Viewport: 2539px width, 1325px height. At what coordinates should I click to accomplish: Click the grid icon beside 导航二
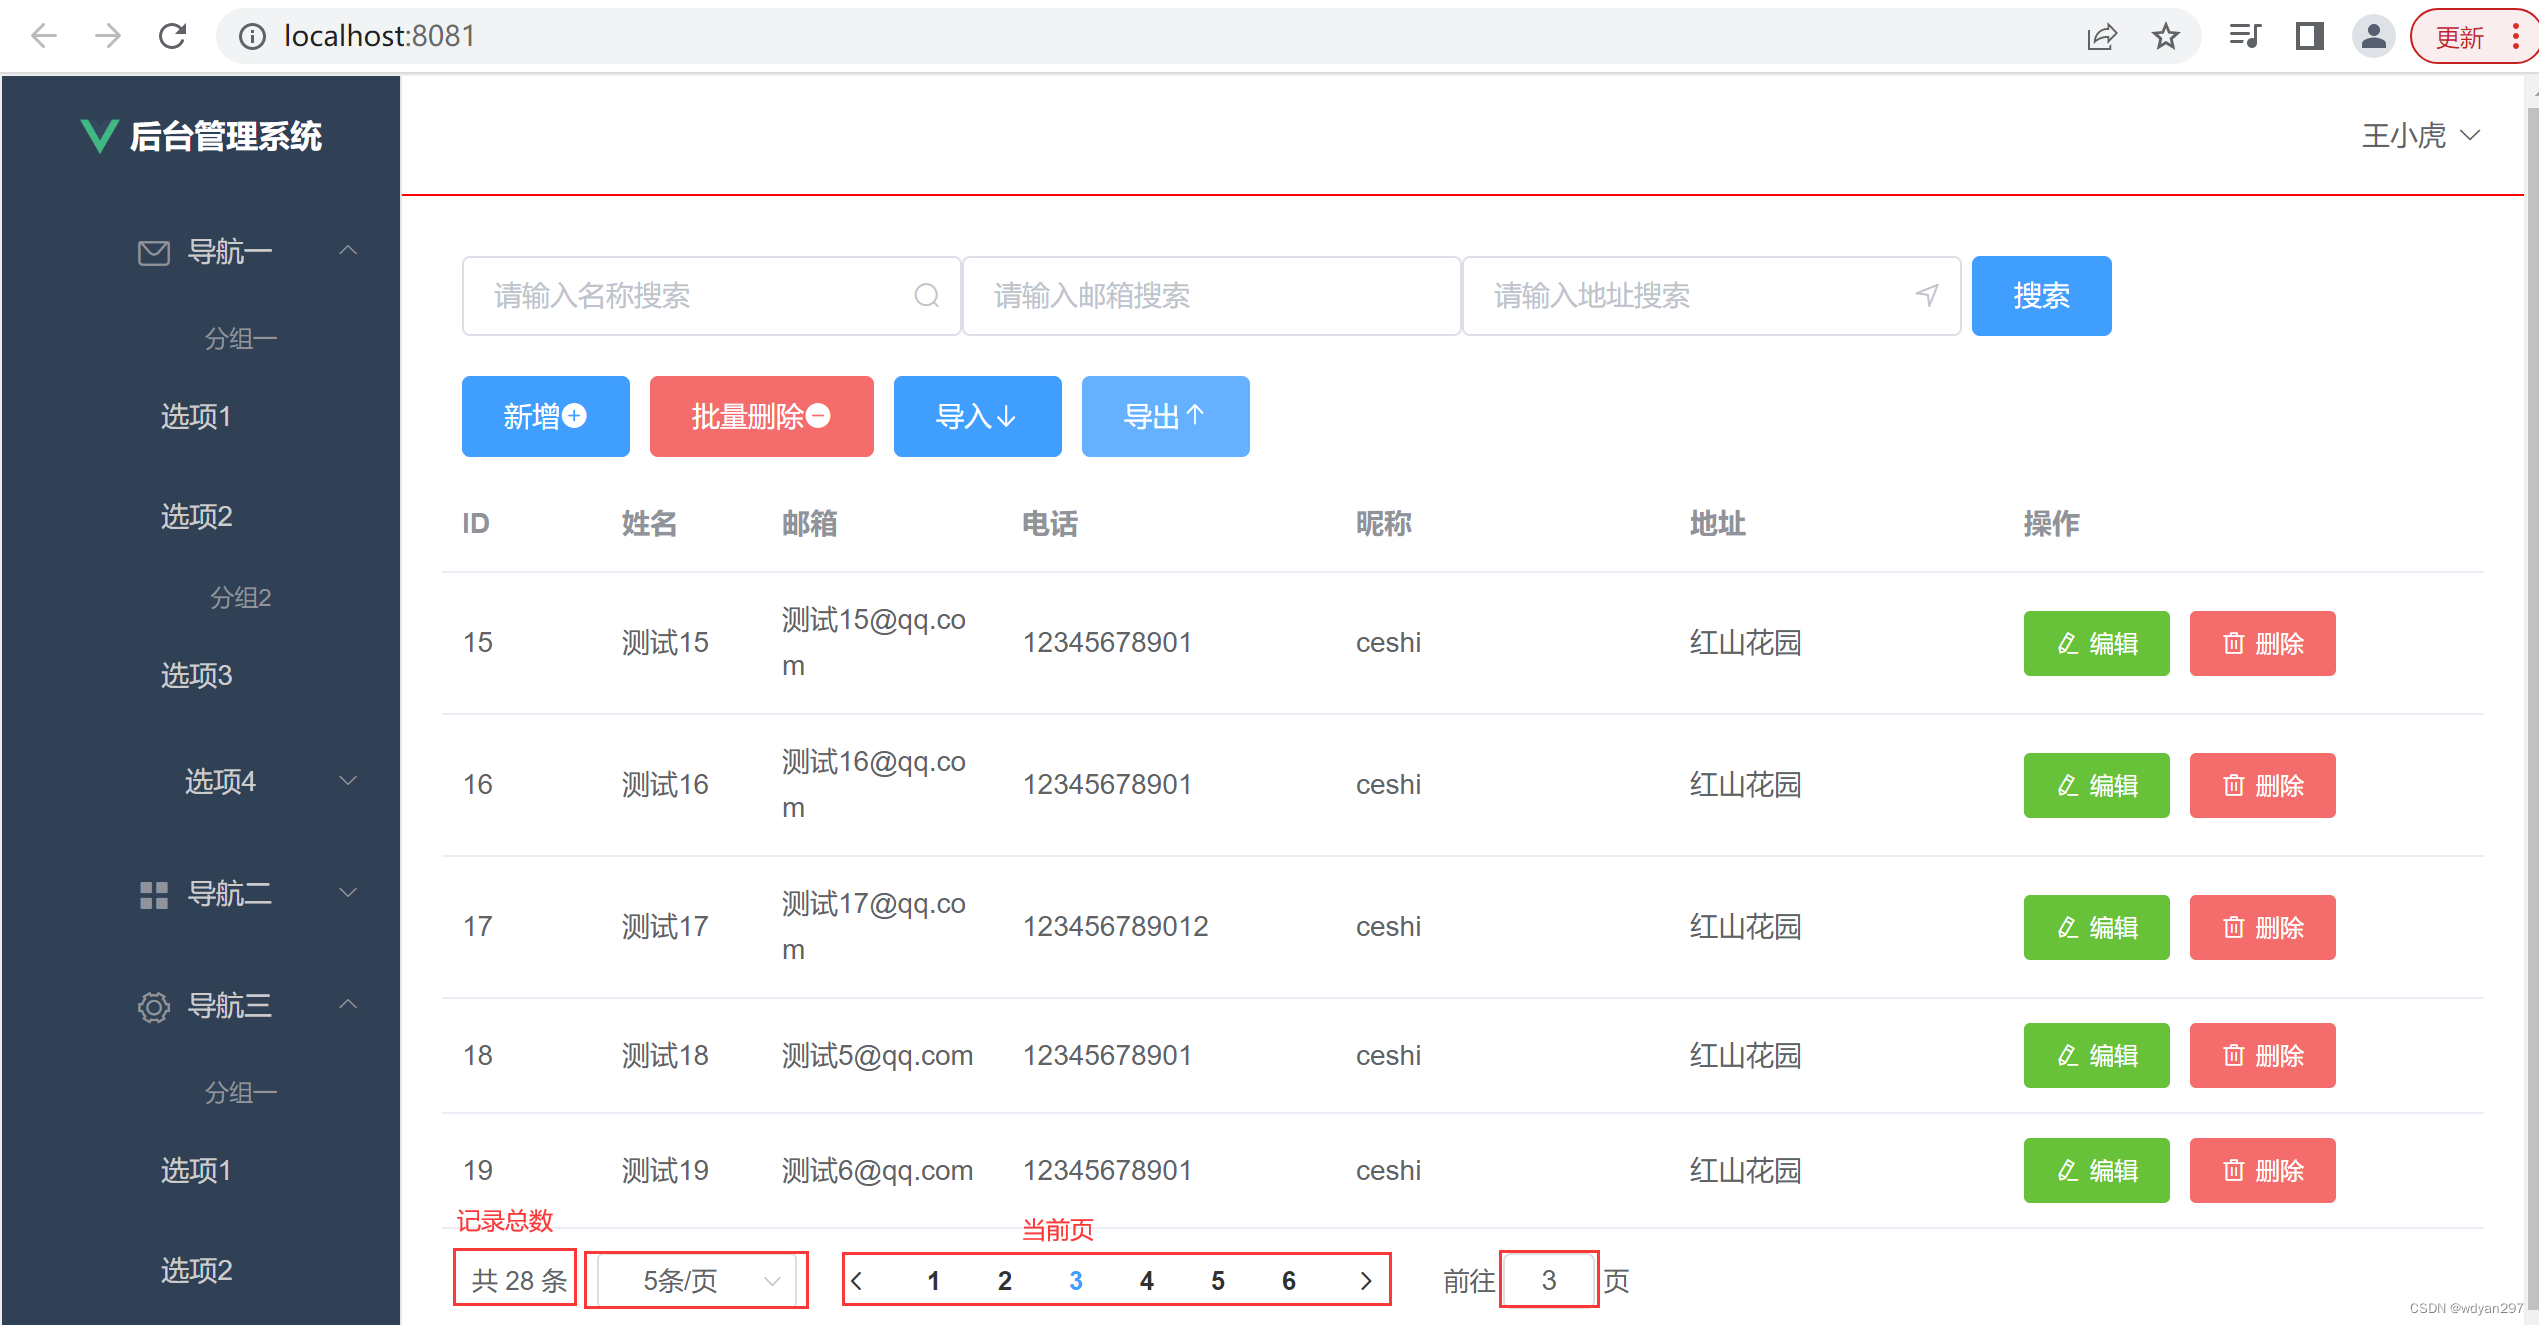tap(152, 893)
